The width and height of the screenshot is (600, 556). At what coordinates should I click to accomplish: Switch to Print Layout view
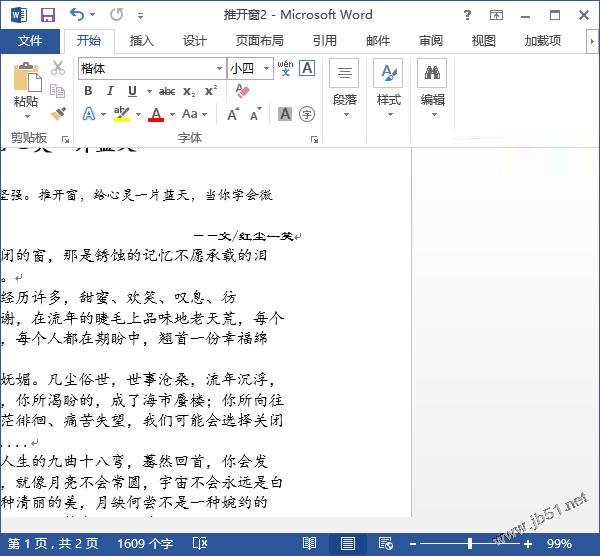[347, 543]
